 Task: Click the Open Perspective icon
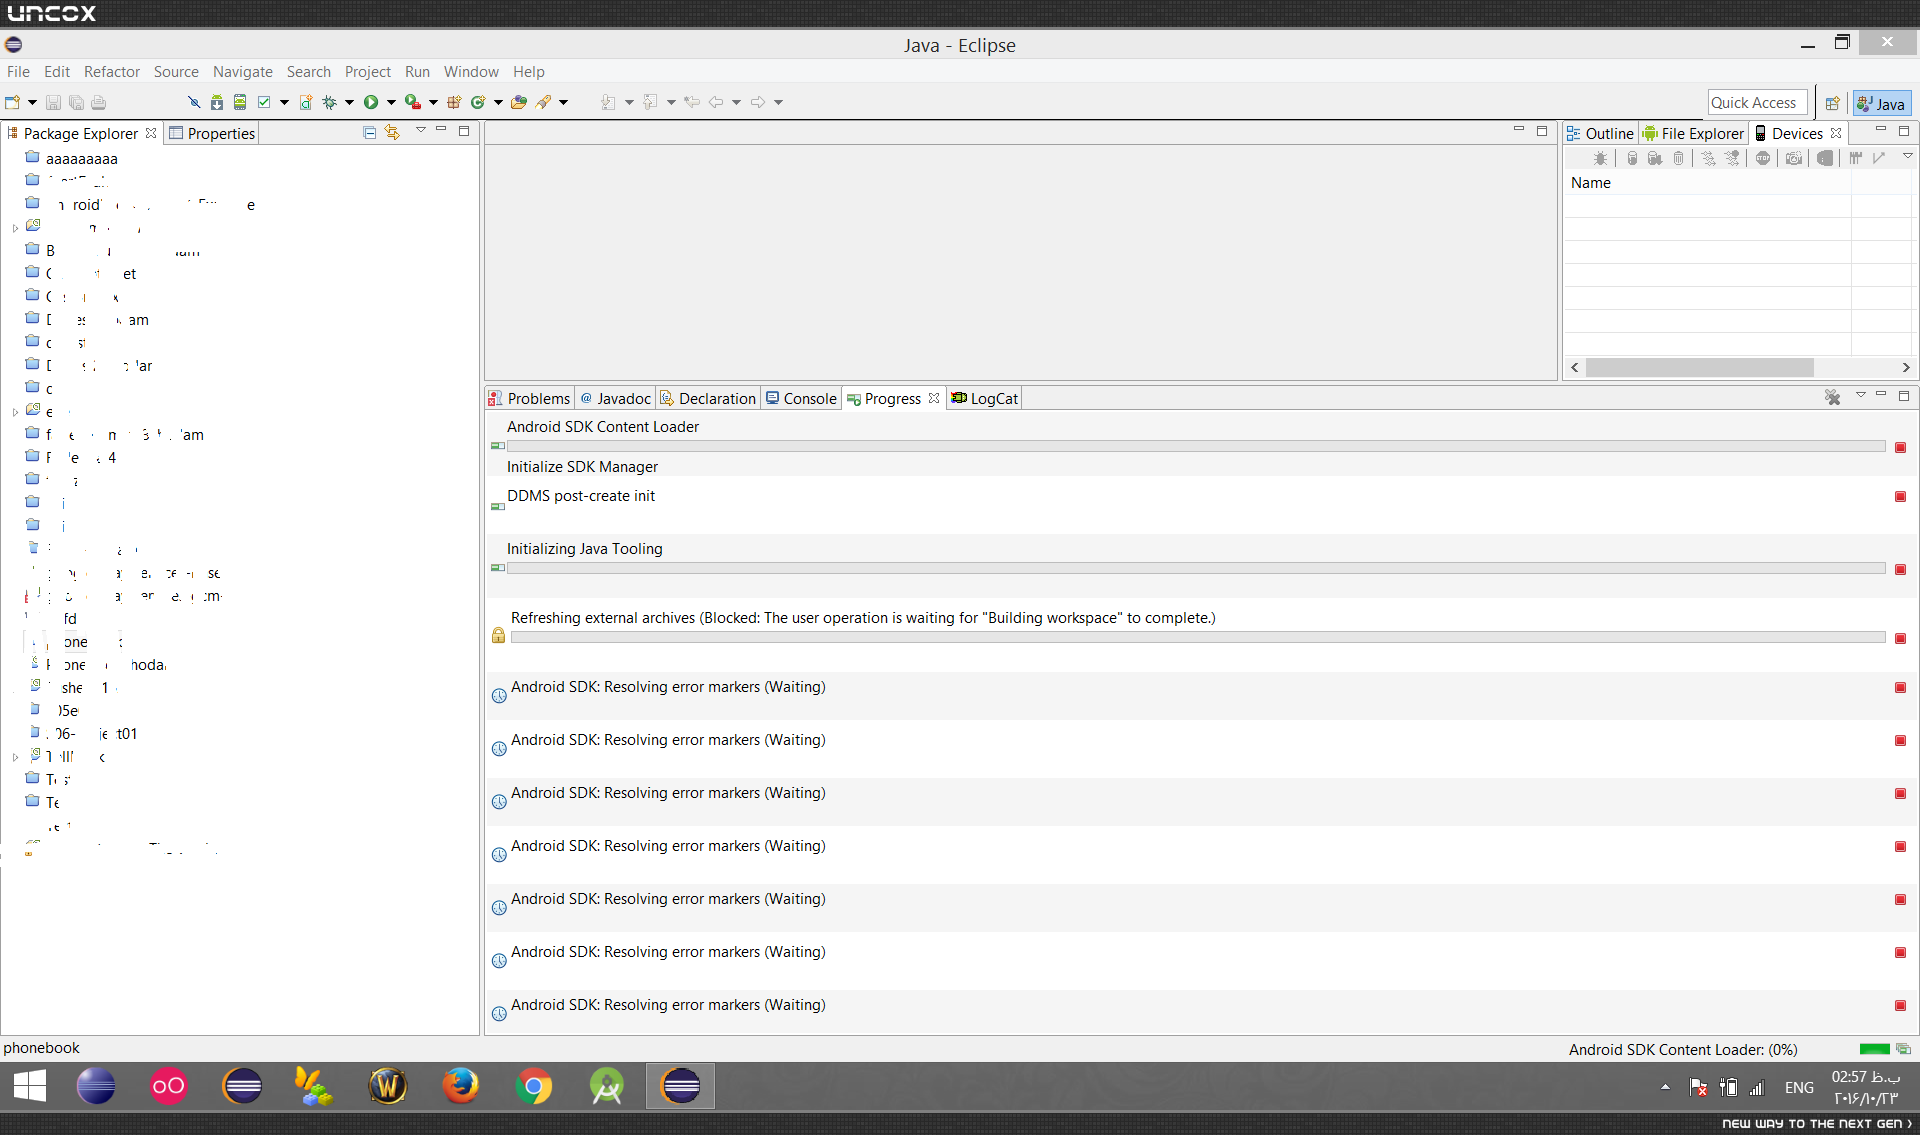(x=1832, y=103)
